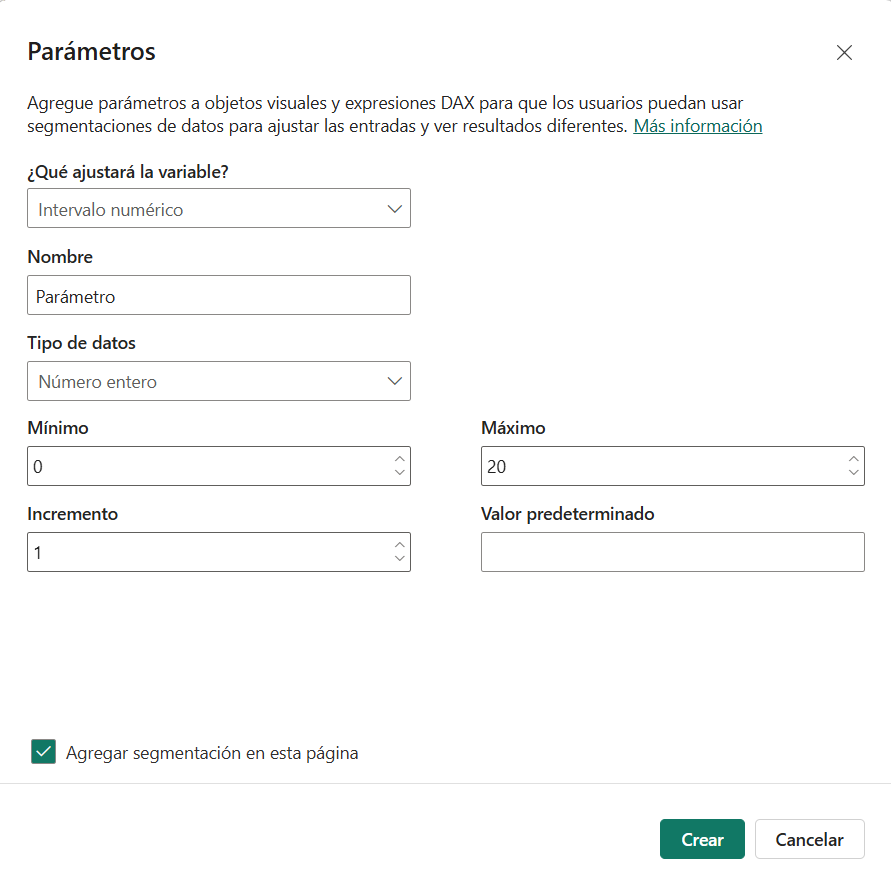This screenshot has width=891, height=885.
Task: Decrease the Mínimo value with down arrow
Action: pyautogui.click(x=399, y=472)
